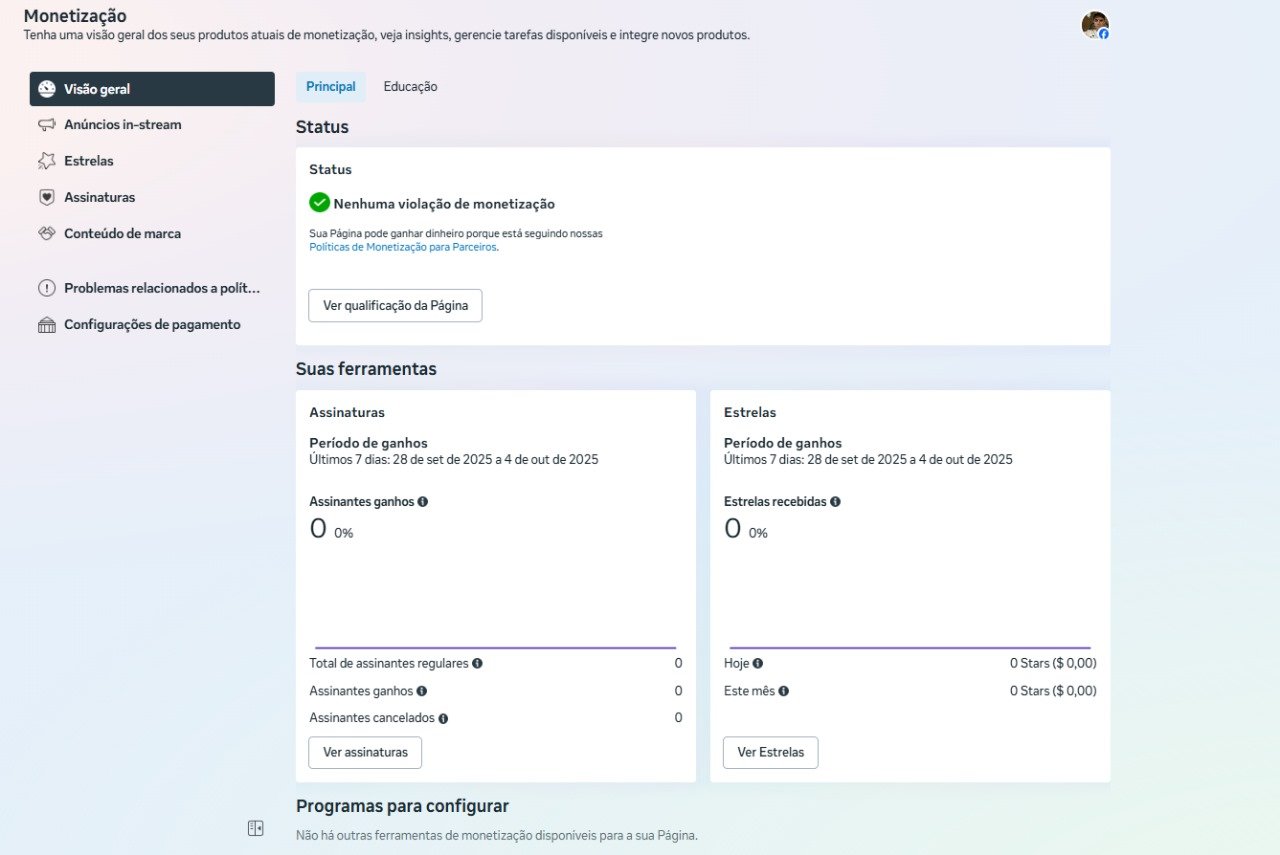1280x855 pixels.
Task: Open the Visão geral menu item
Action: (x=152, y=89)
